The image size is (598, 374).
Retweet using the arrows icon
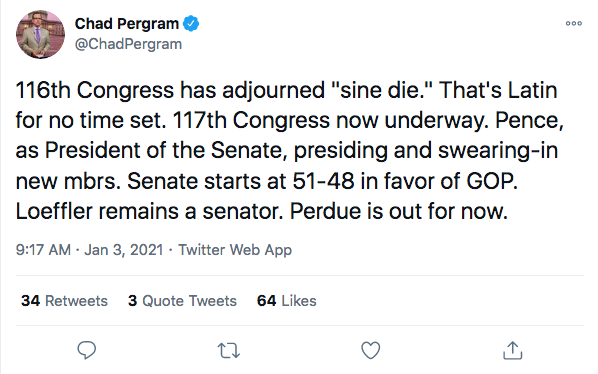point(228,350)
